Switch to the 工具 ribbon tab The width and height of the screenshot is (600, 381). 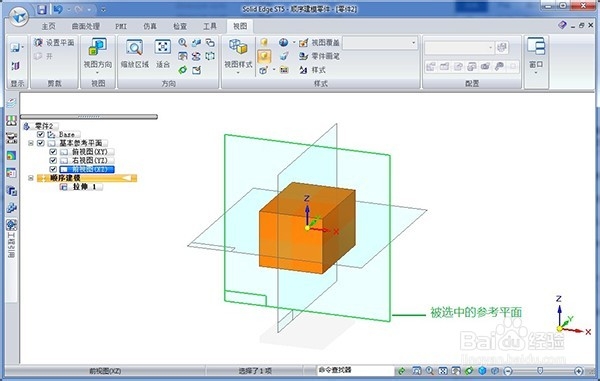[x=210, y=26]
